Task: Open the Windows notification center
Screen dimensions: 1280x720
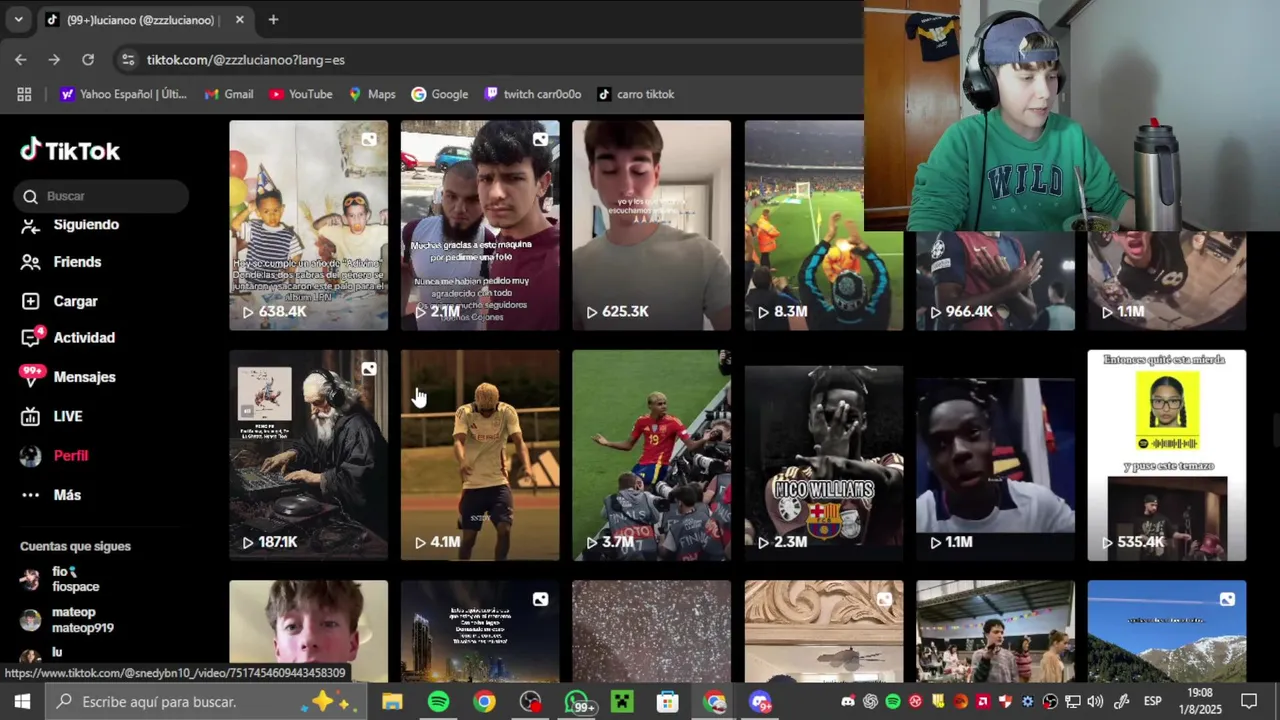Action: (1249, 702)
